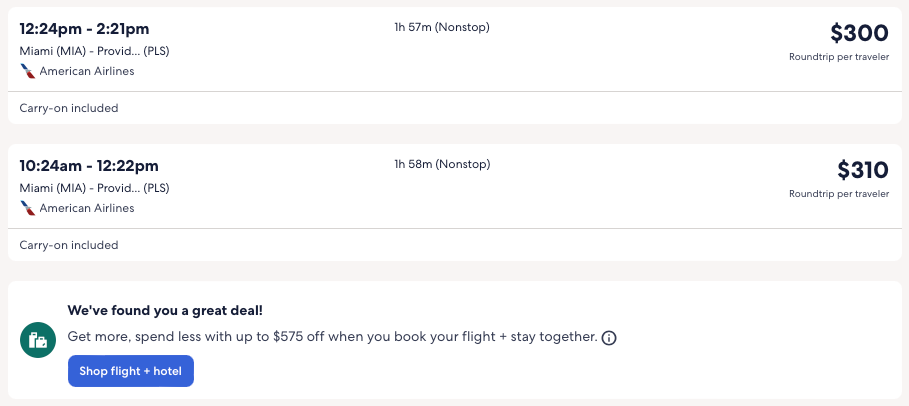909x406 pixels.
Task: Click the 1h 58m (Nonstop) duration
Action: click(x=442, y=164)
